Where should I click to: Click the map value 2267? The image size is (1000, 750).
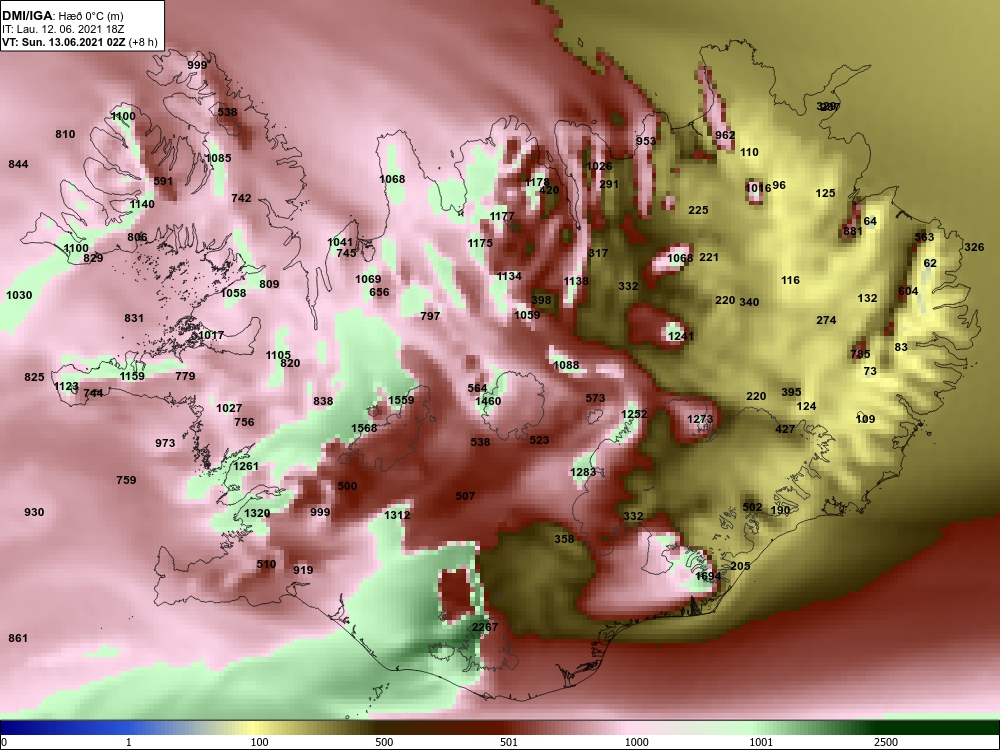(x=485, y=627)
